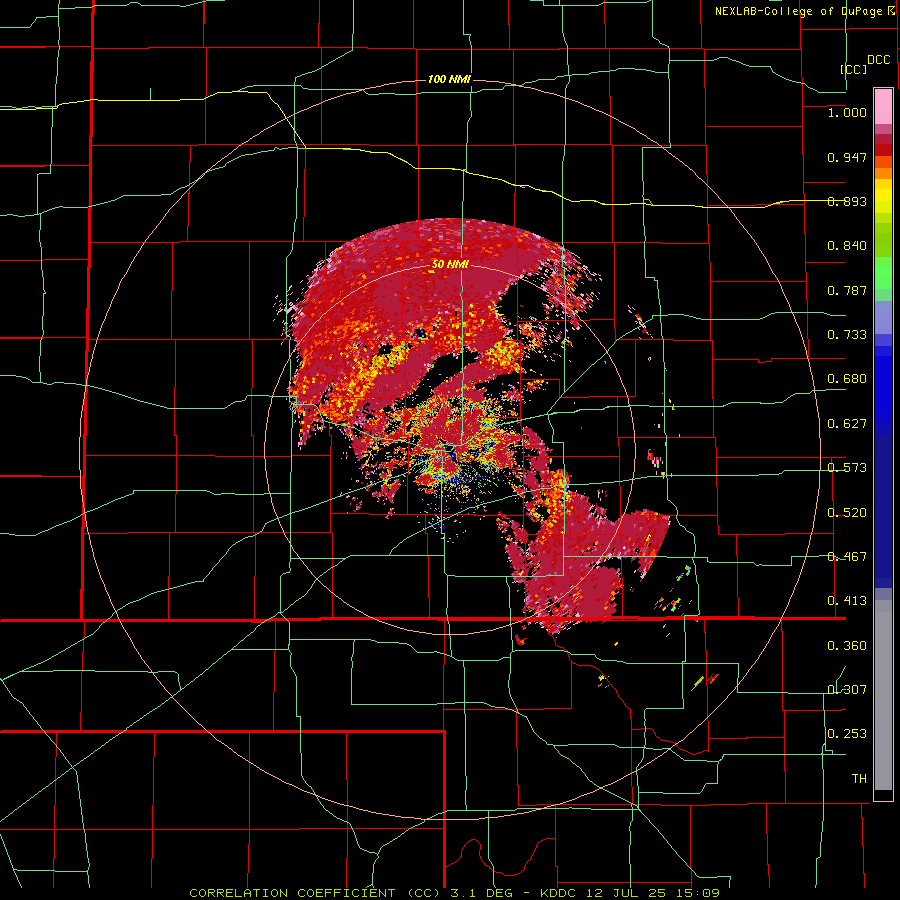
Task: Select the 0.947 scale value
Action: (847, 157)
